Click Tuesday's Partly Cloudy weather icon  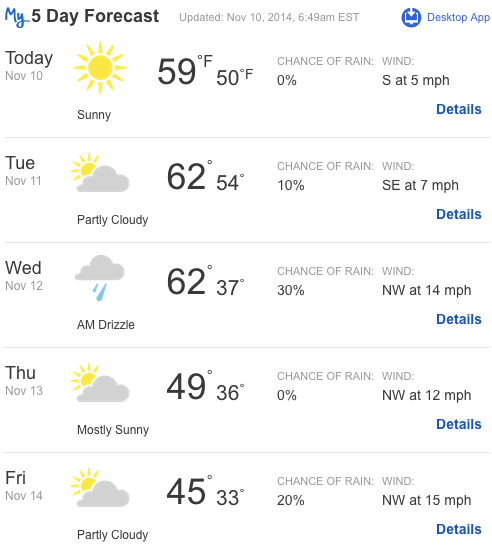[x=100, y=173]
